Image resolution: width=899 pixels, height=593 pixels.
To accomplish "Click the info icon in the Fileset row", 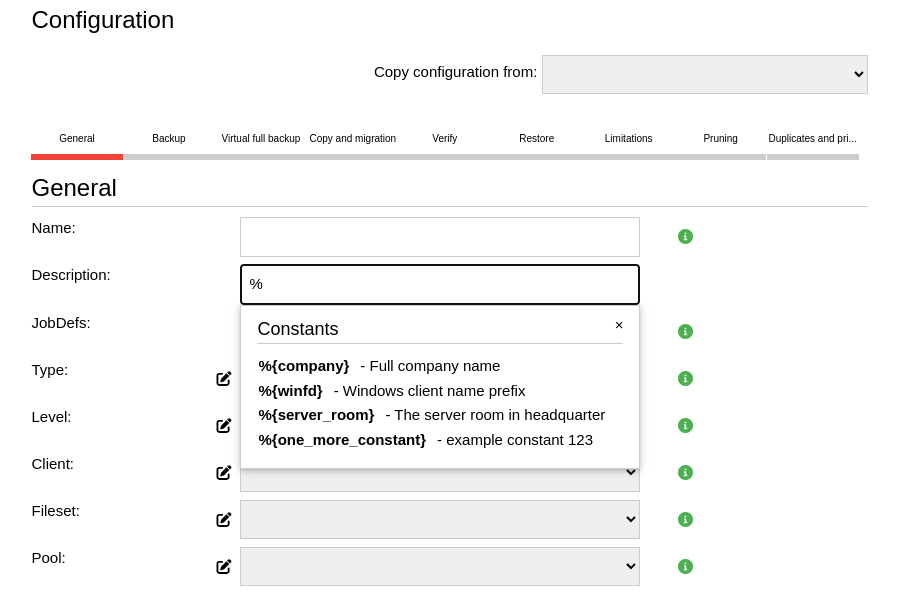I will click(685, 520).
